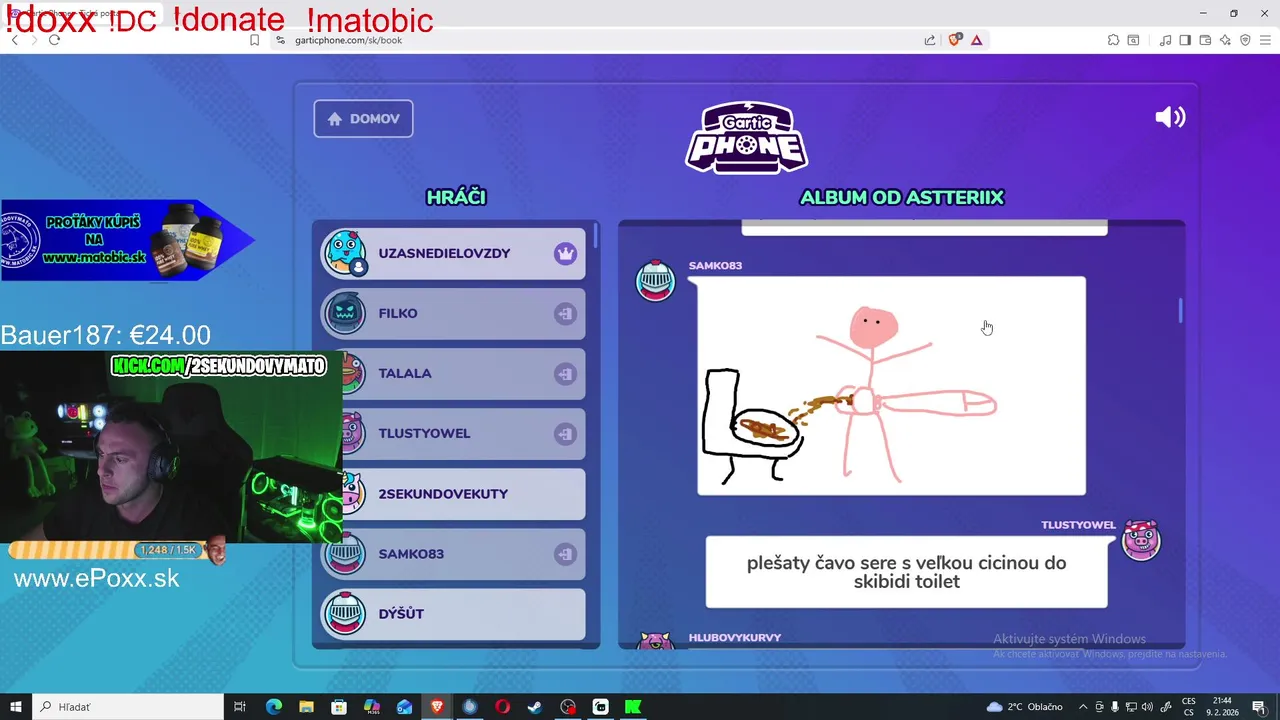Viewport: 1280px width, 720px height.
Task: Click the TLUSTYOWEL pig avatar in the album
Action: click(x=1141, y=540)
